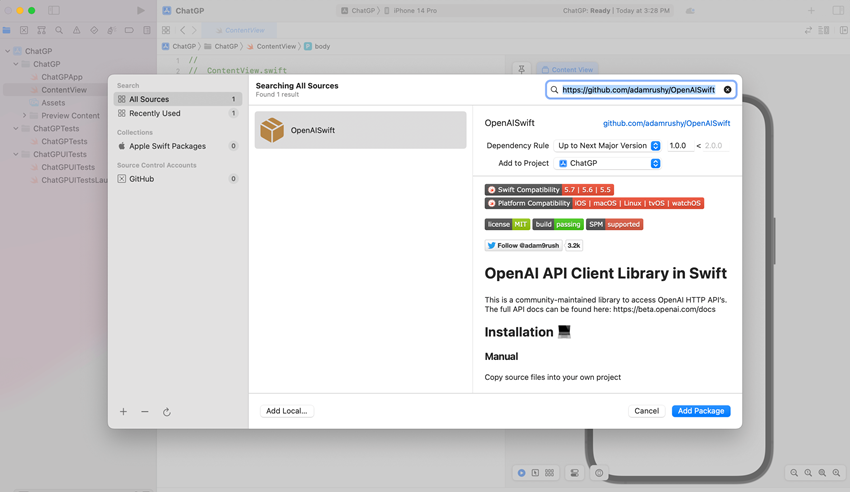Screen dimensions: 850x492
Task: Select Apple Swift Packages collection
Action: pos(178,146)
